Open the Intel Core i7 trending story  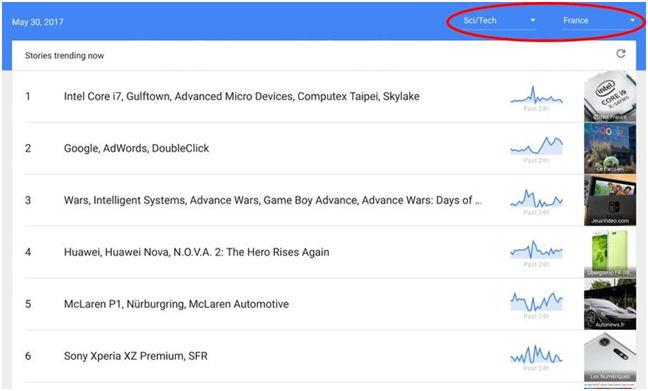(x=242, y=96)
